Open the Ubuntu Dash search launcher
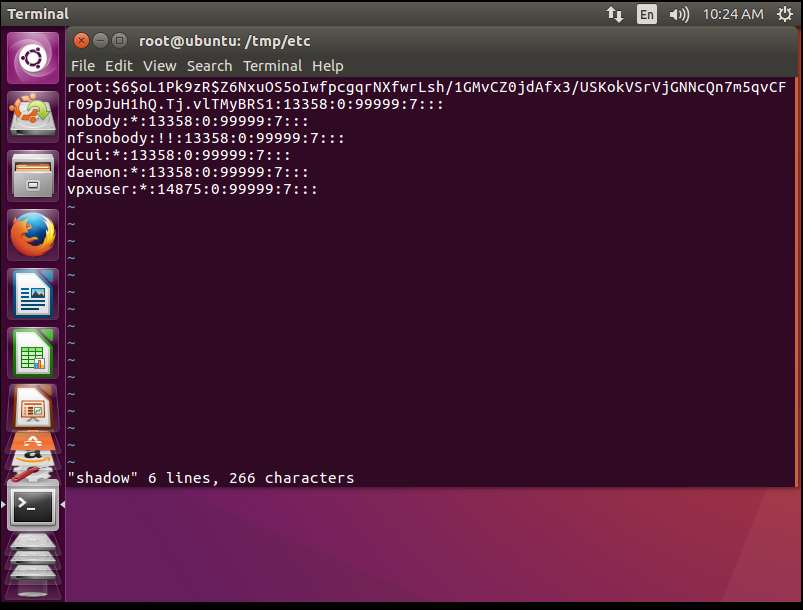This screenshot has width=803, height=610. pos(34,59)
